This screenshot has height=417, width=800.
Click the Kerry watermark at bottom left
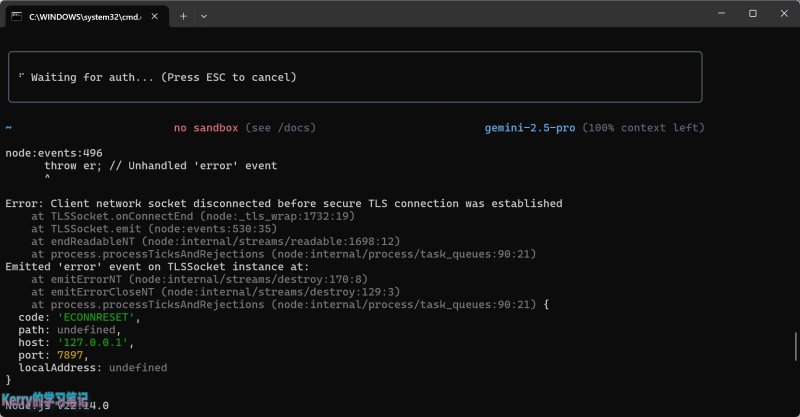[45, 398]
